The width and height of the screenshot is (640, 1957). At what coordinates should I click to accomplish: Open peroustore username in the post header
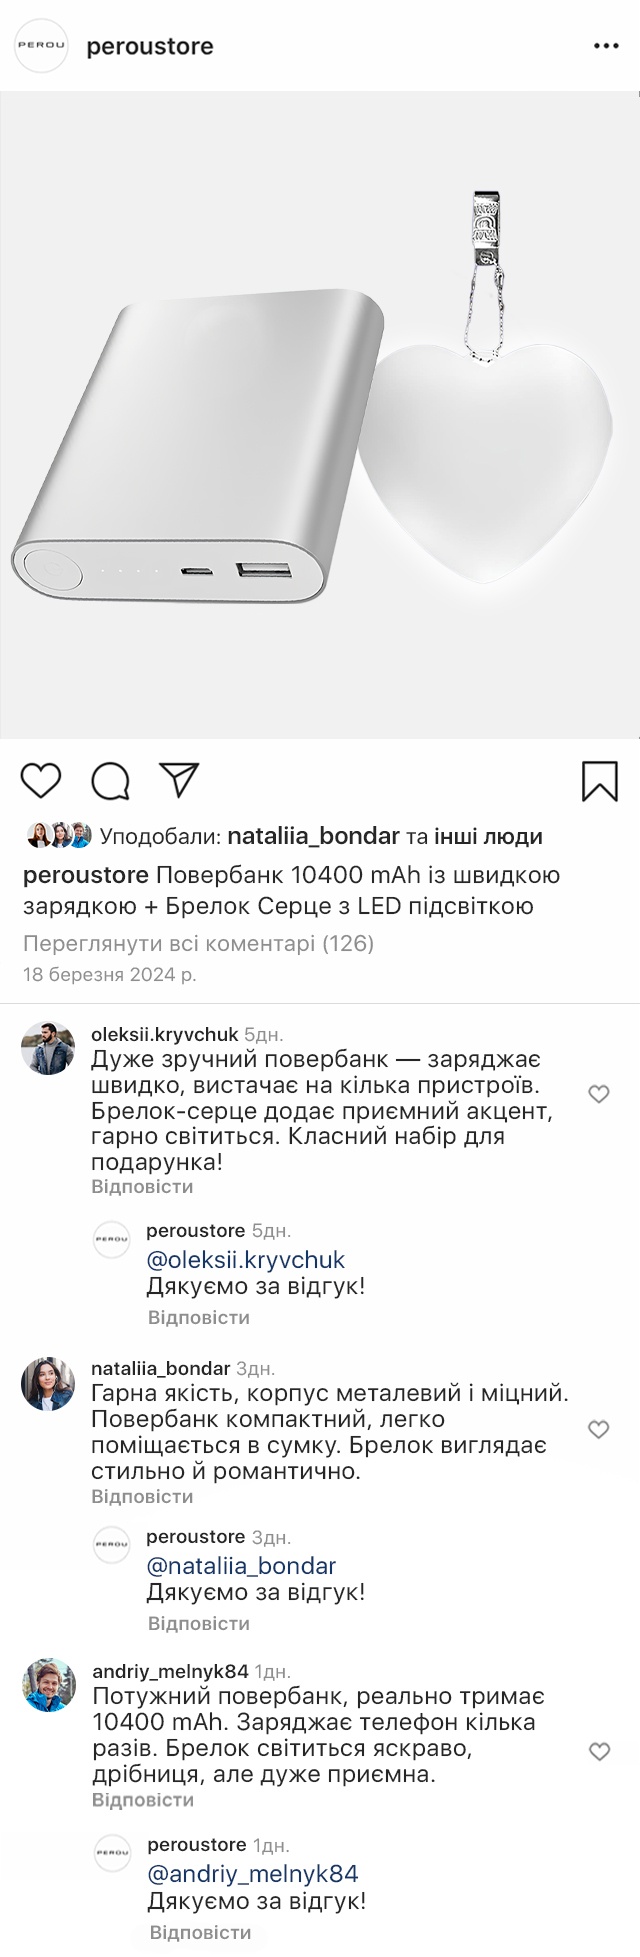click(x=150, y=47)
